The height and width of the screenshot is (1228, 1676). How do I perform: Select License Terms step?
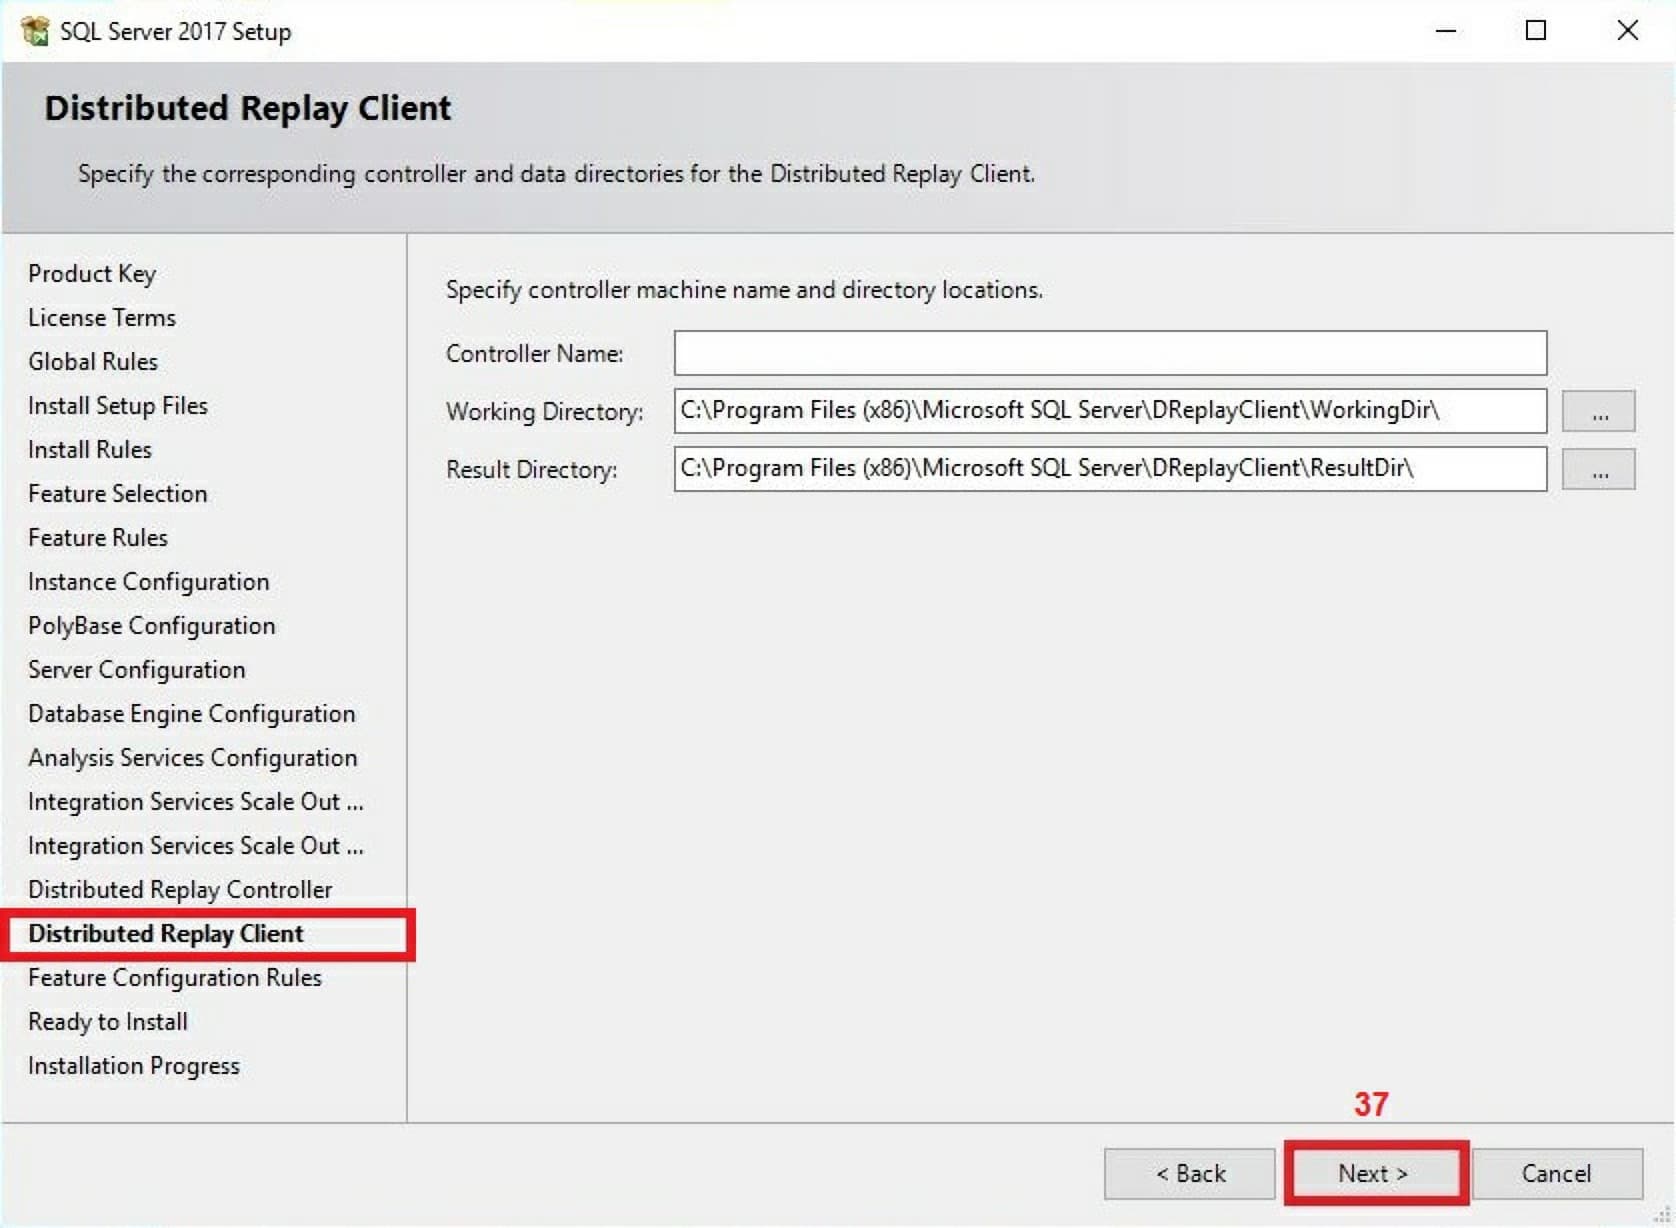click(x=102, y=318)
